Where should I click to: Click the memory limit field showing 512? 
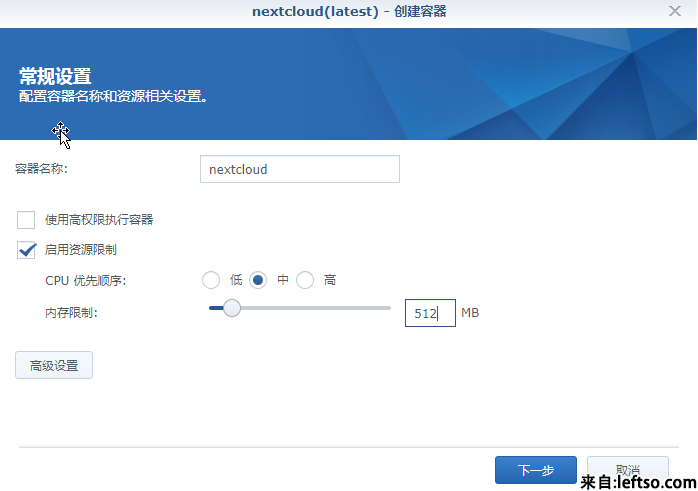[430, 313]
